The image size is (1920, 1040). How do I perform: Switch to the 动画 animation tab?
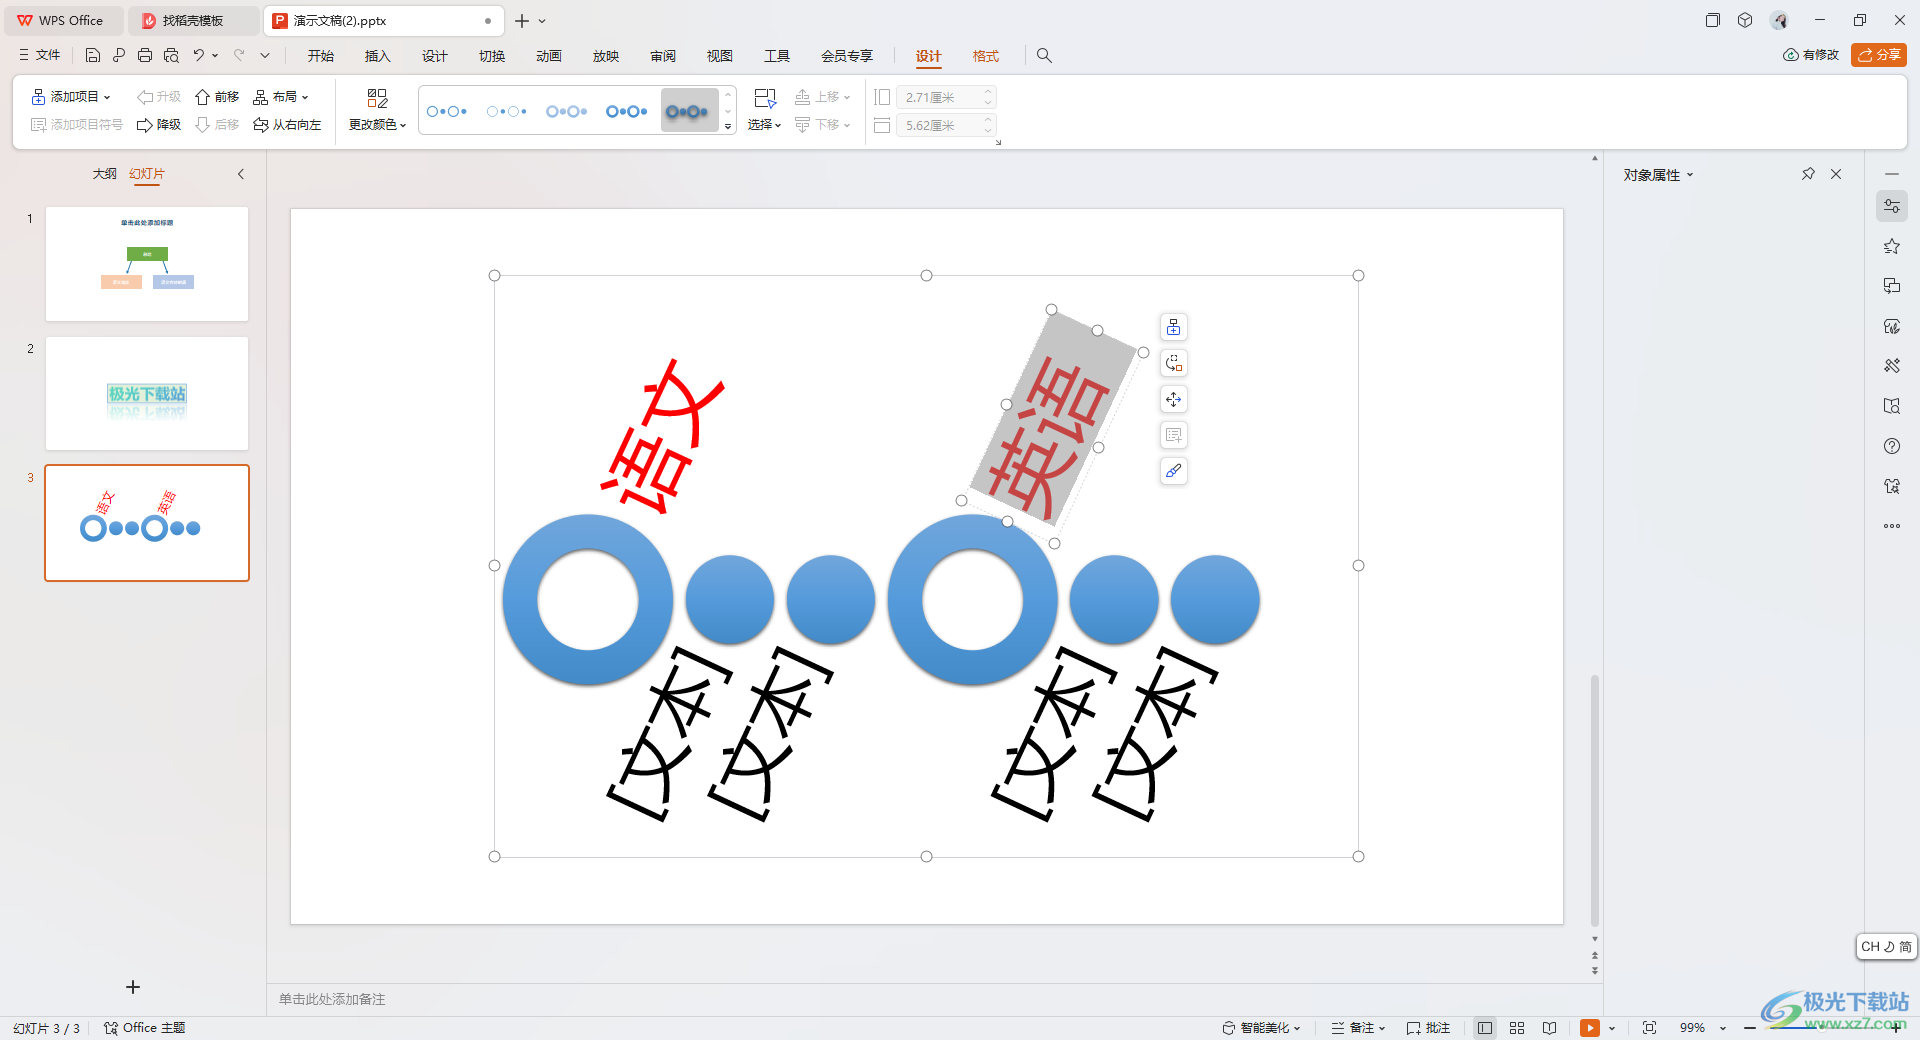point(549,56)
